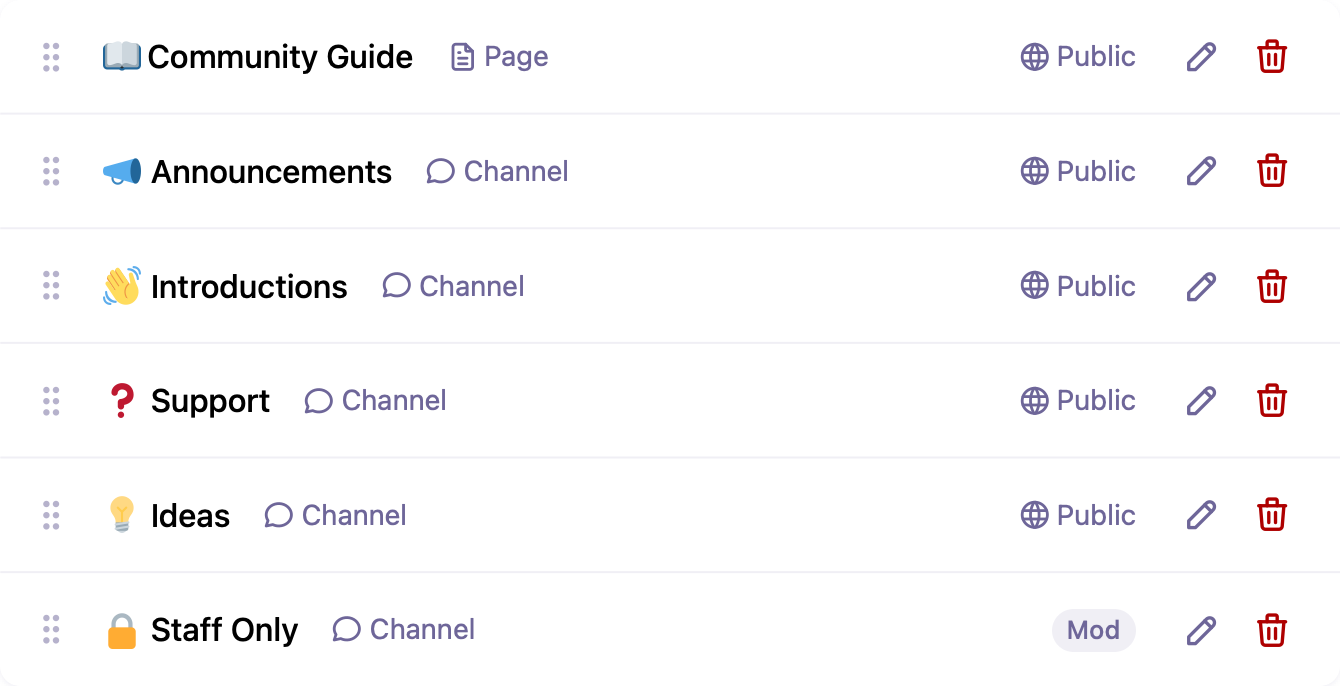Edit the Community Guide page with pencil icon
1340x686 pixels.
1201,57
